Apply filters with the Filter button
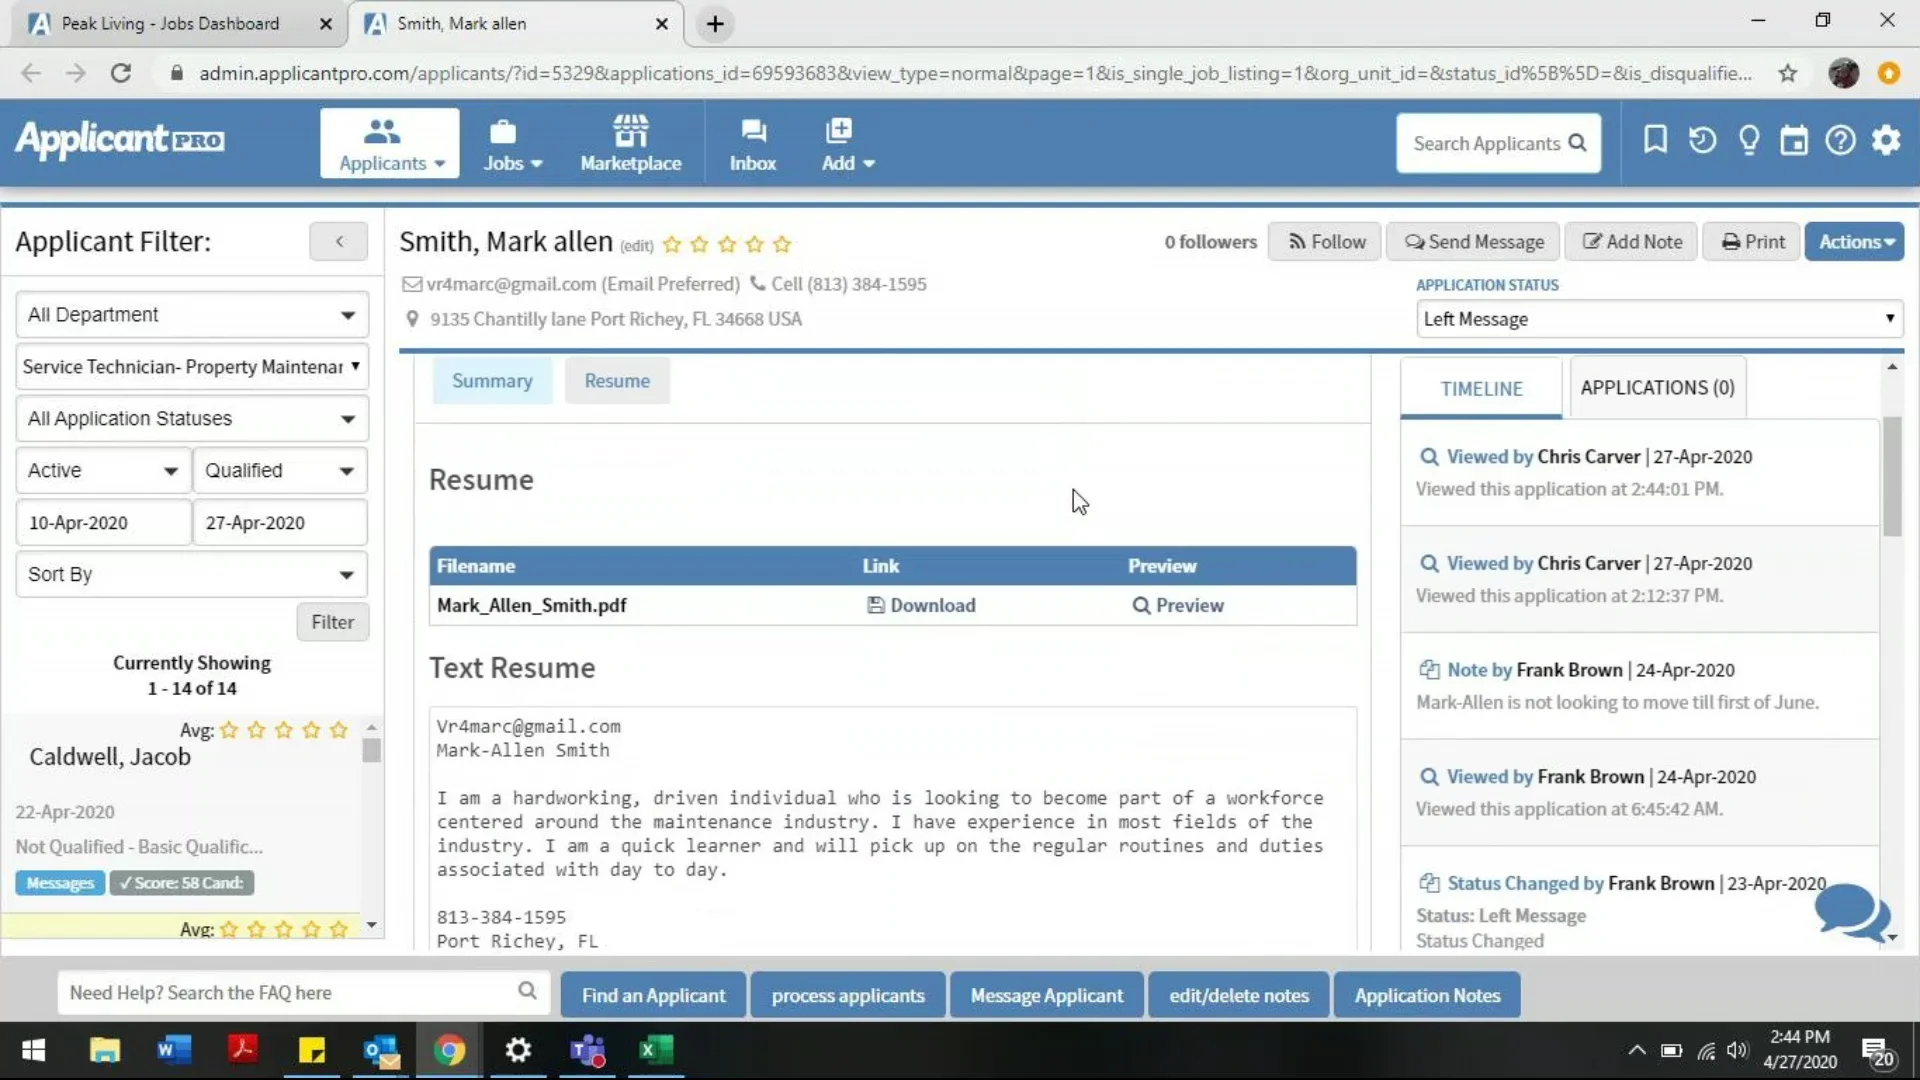The image size is (1920, 1080). [x=332, y=621]
